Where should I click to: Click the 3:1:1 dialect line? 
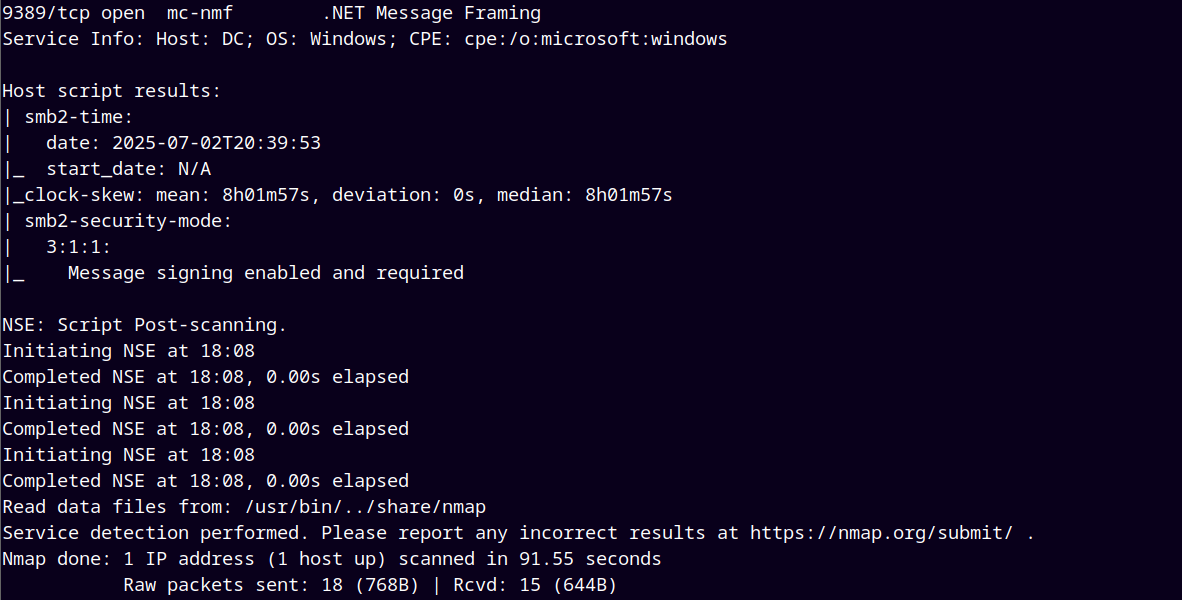[x=78, y=246]
